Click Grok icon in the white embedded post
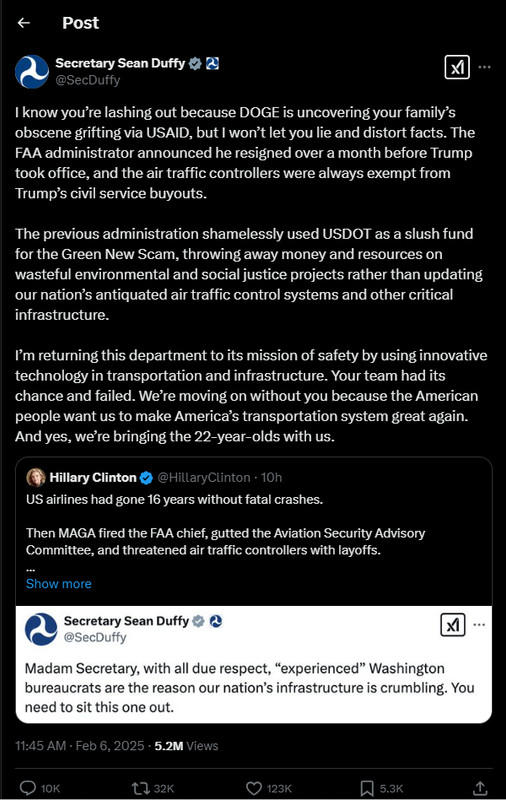 (453, 624)
